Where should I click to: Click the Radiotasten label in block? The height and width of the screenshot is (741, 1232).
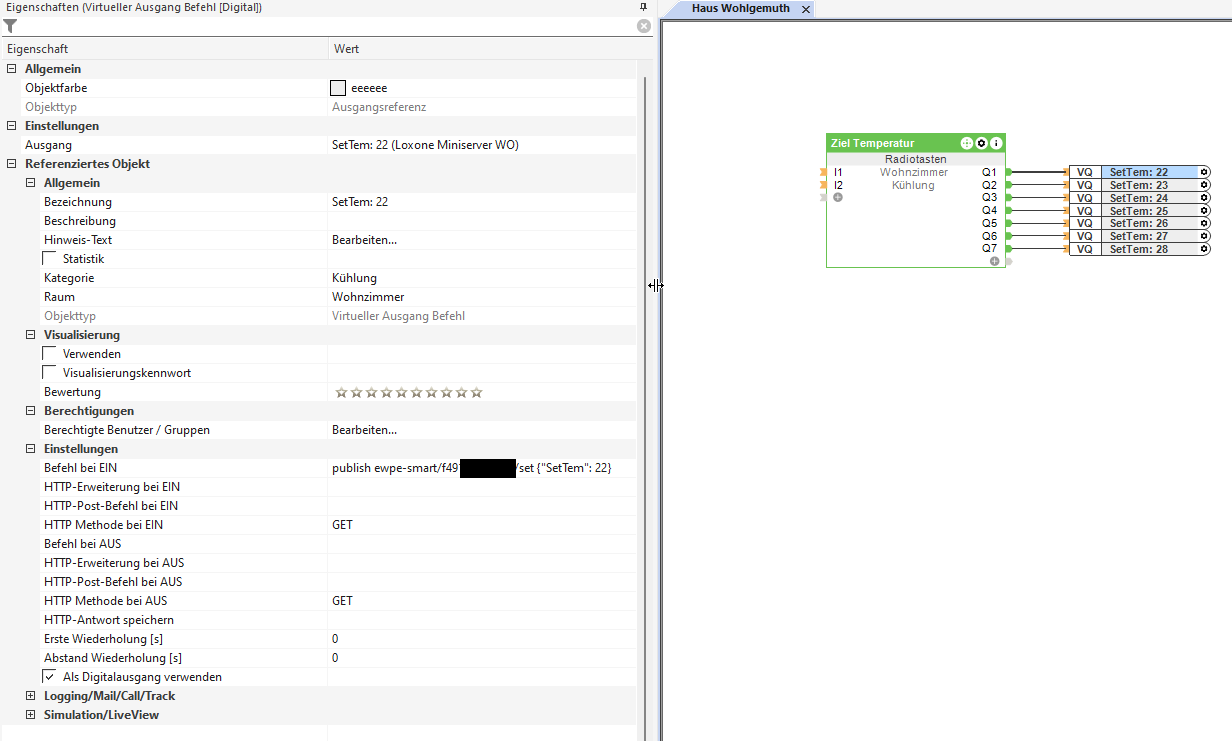pos(915,159)
